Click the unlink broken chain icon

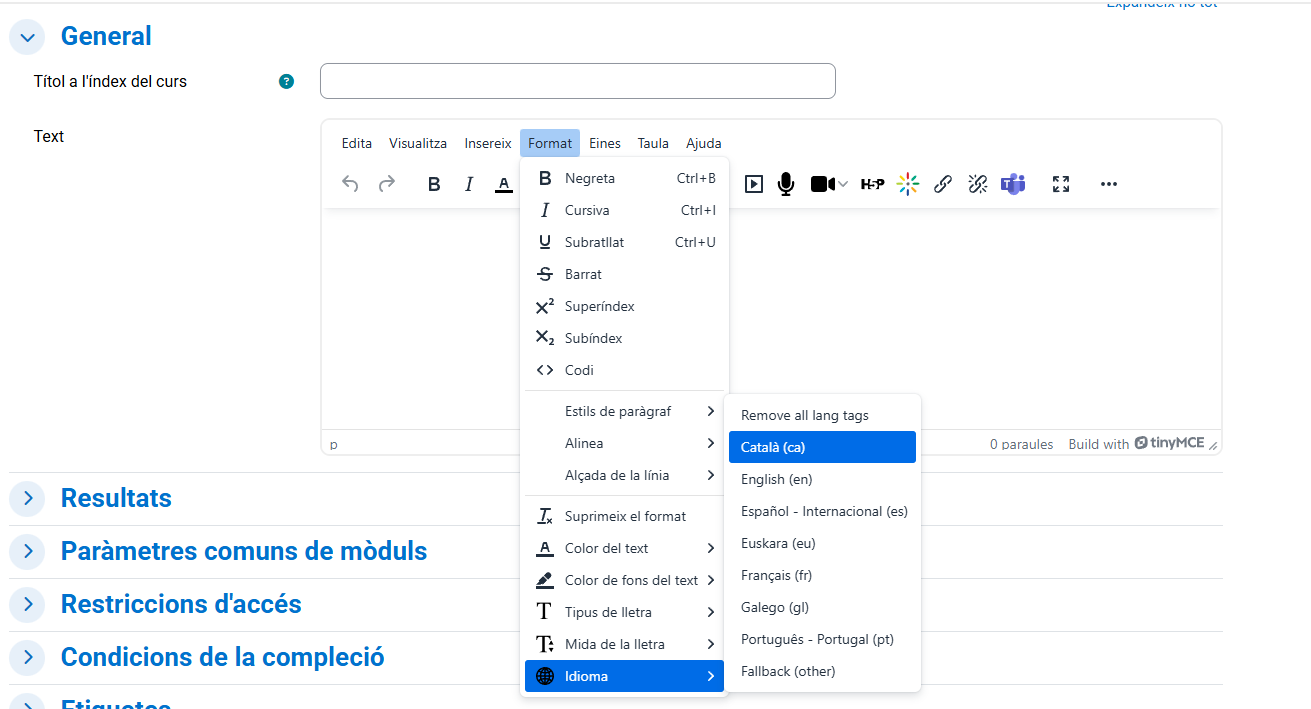[x=977, y=184]
